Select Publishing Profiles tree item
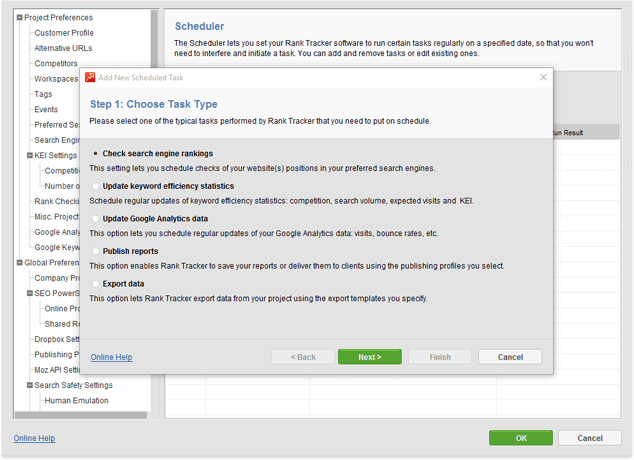This screenshot has height=460, width=634. click(57, 354)
